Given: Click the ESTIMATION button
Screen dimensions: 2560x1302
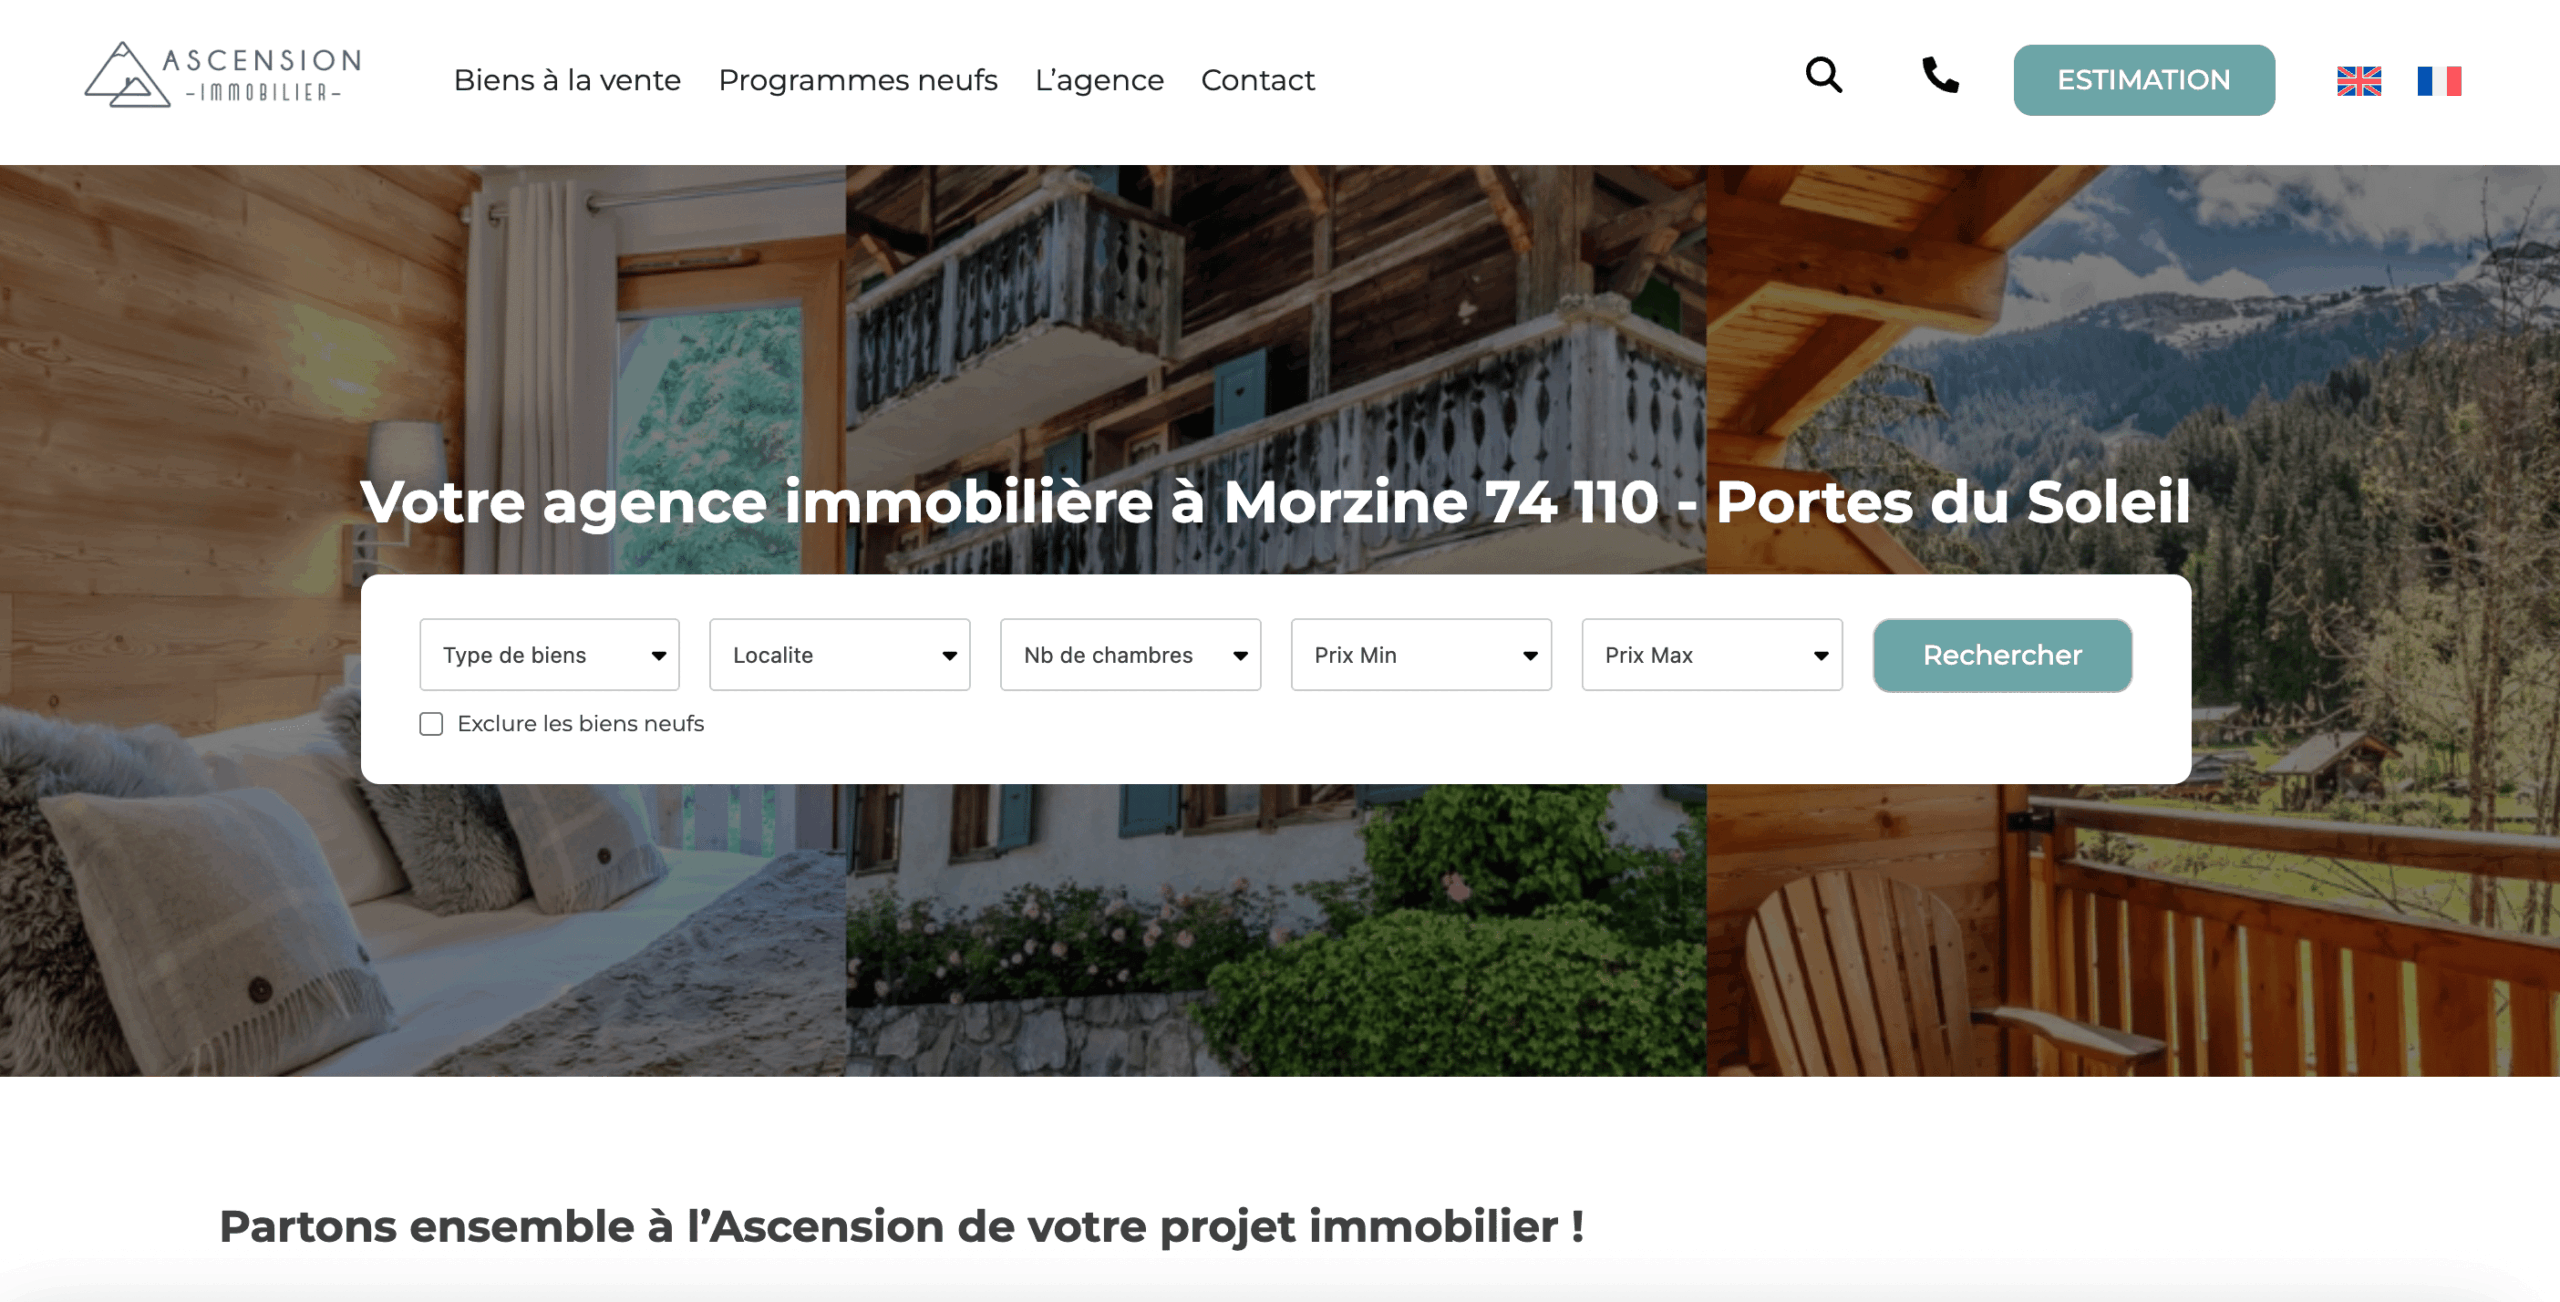Looking at the screenshot, I should click(2144, 80).
